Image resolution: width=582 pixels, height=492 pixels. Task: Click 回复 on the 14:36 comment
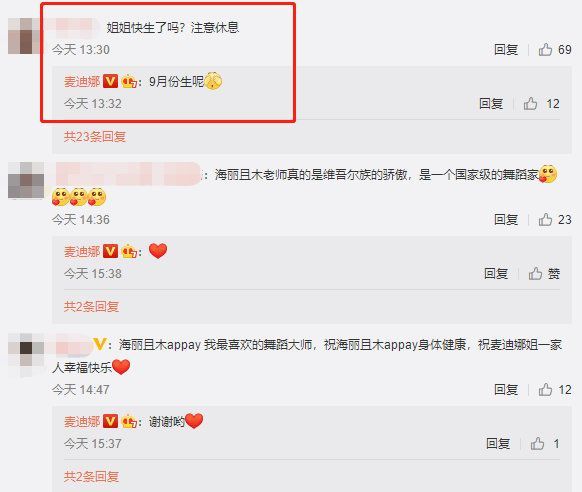(x=506, y=219)
